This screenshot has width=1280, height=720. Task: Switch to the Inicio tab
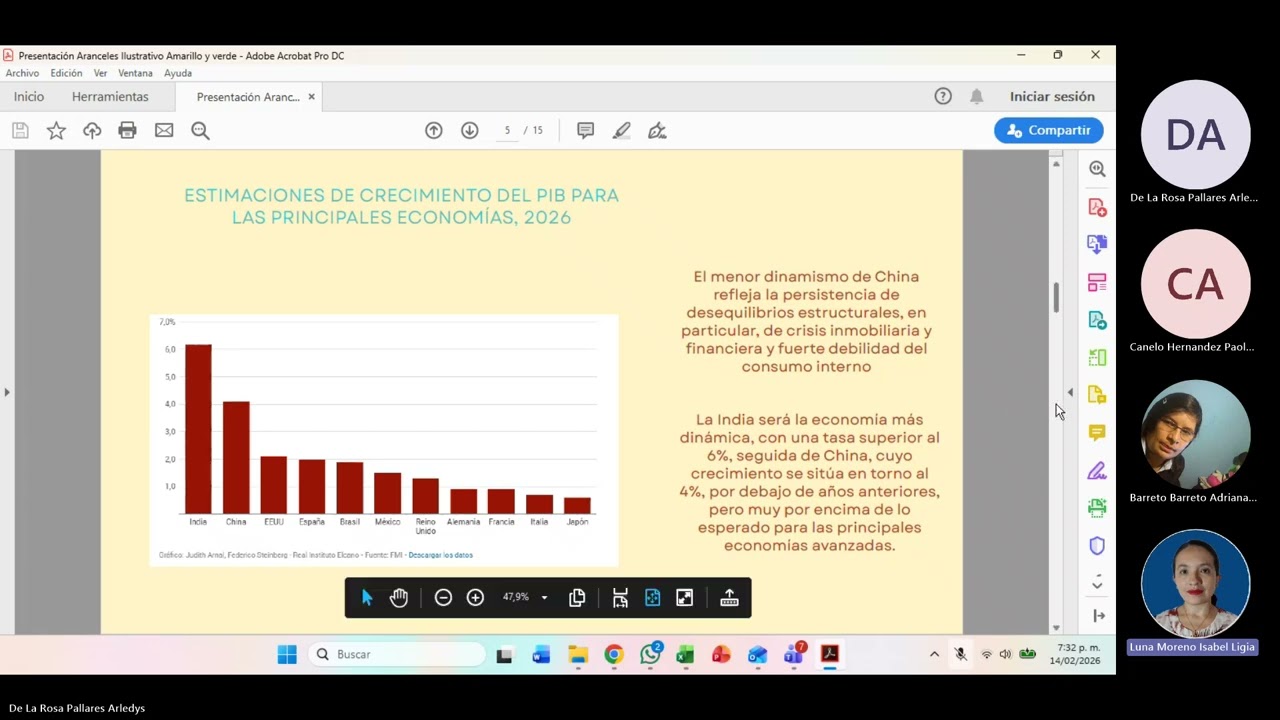[29, 97]
